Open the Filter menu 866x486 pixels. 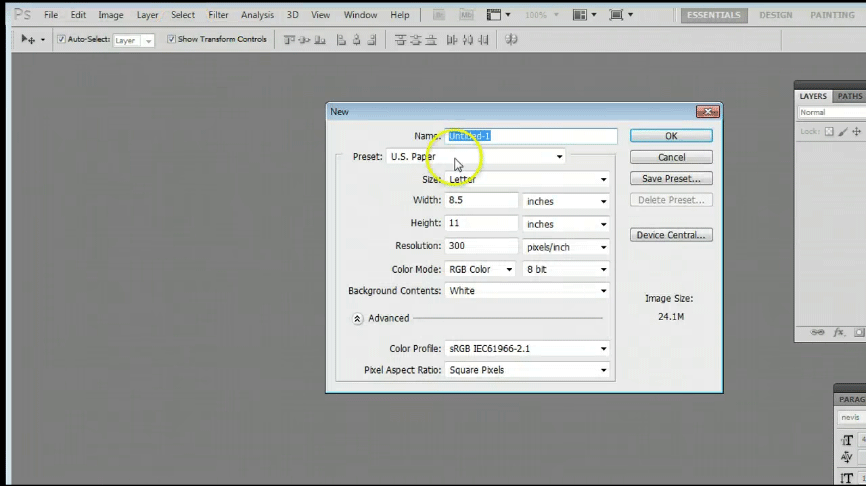click(218, 15)
